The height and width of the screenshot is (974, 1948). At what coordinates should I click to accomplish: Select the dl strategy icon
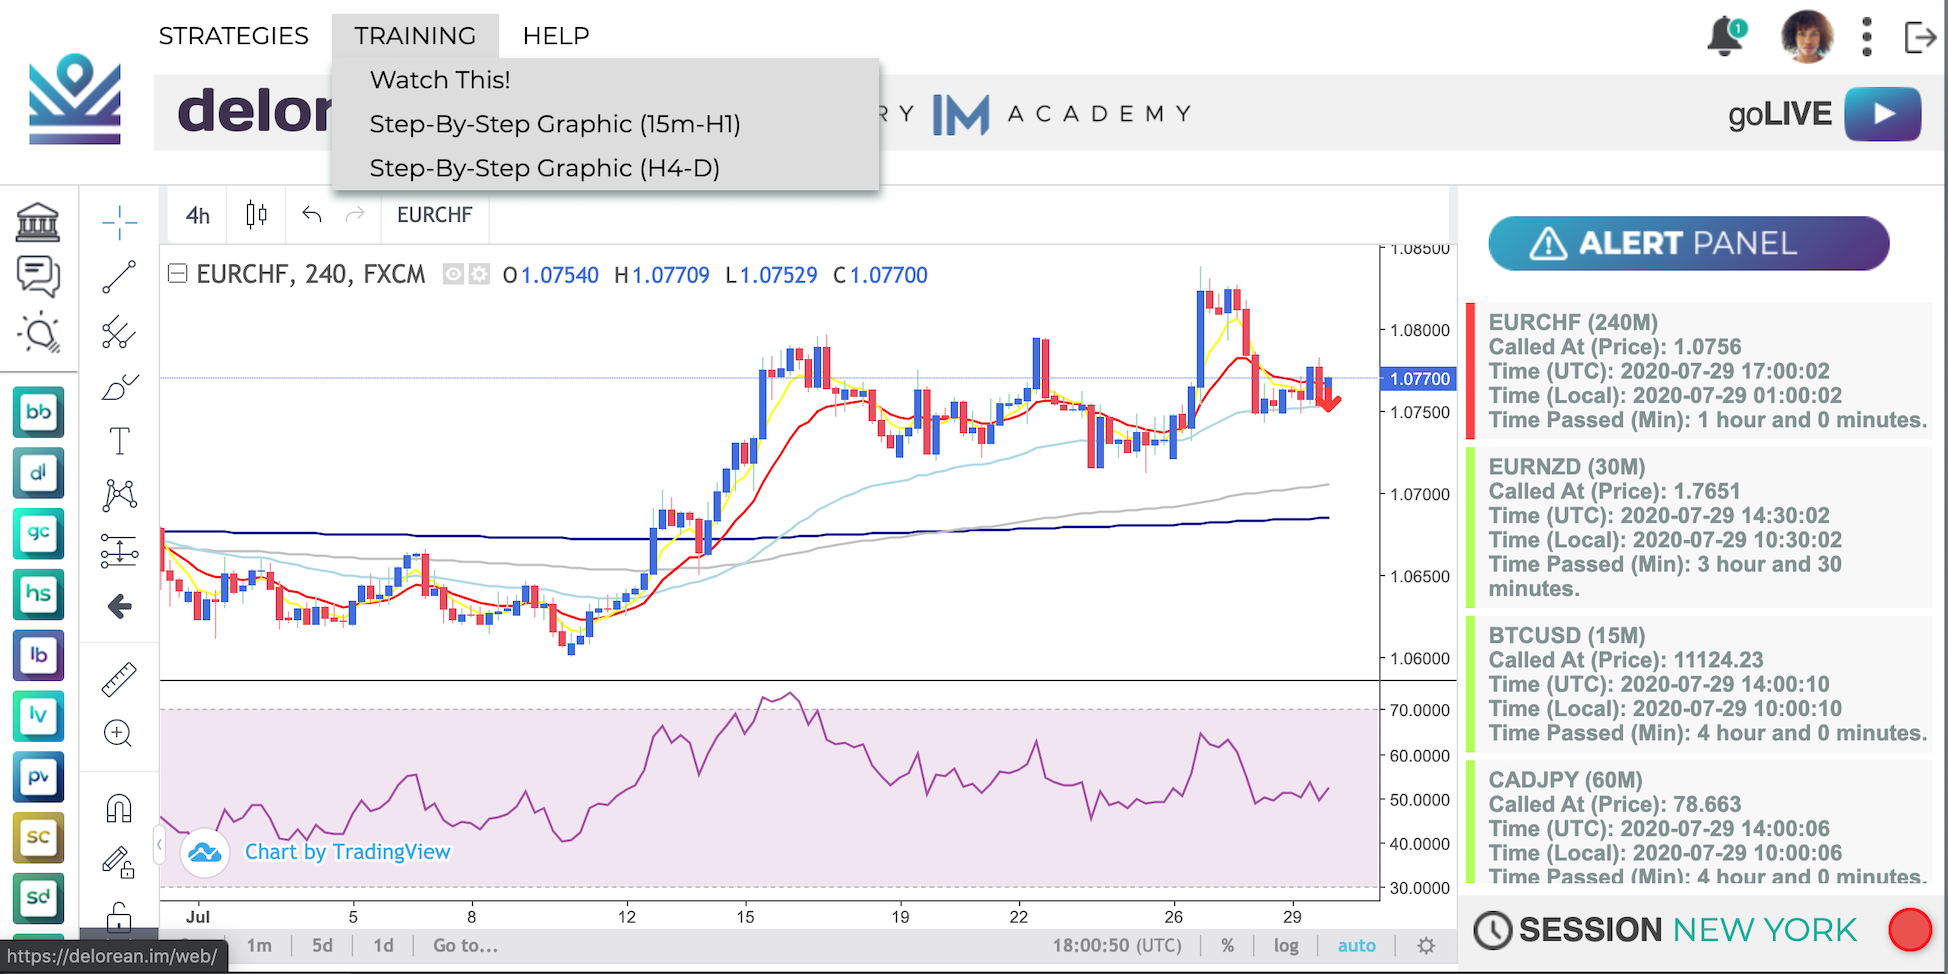(38, 473)
